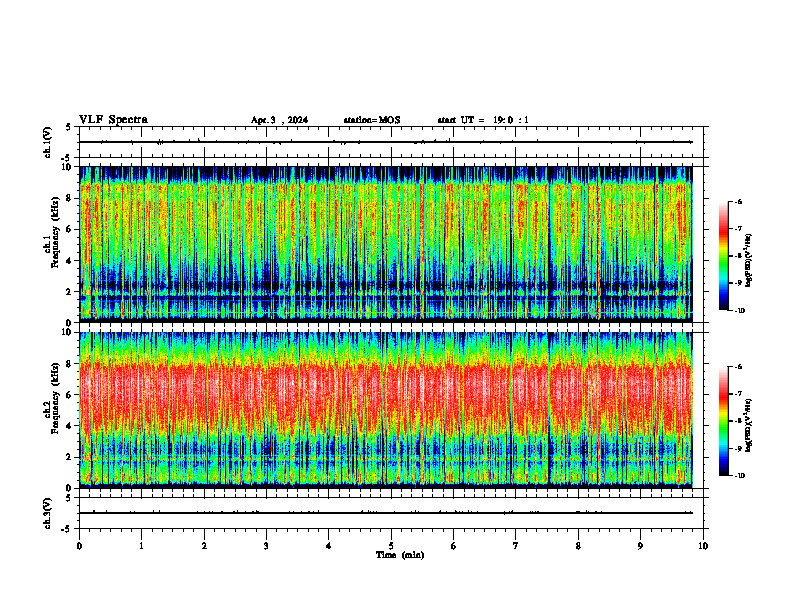Click the black dropout band in the ch.2 spectrogram
Screen dimensions: 792x612
(549, 410)
